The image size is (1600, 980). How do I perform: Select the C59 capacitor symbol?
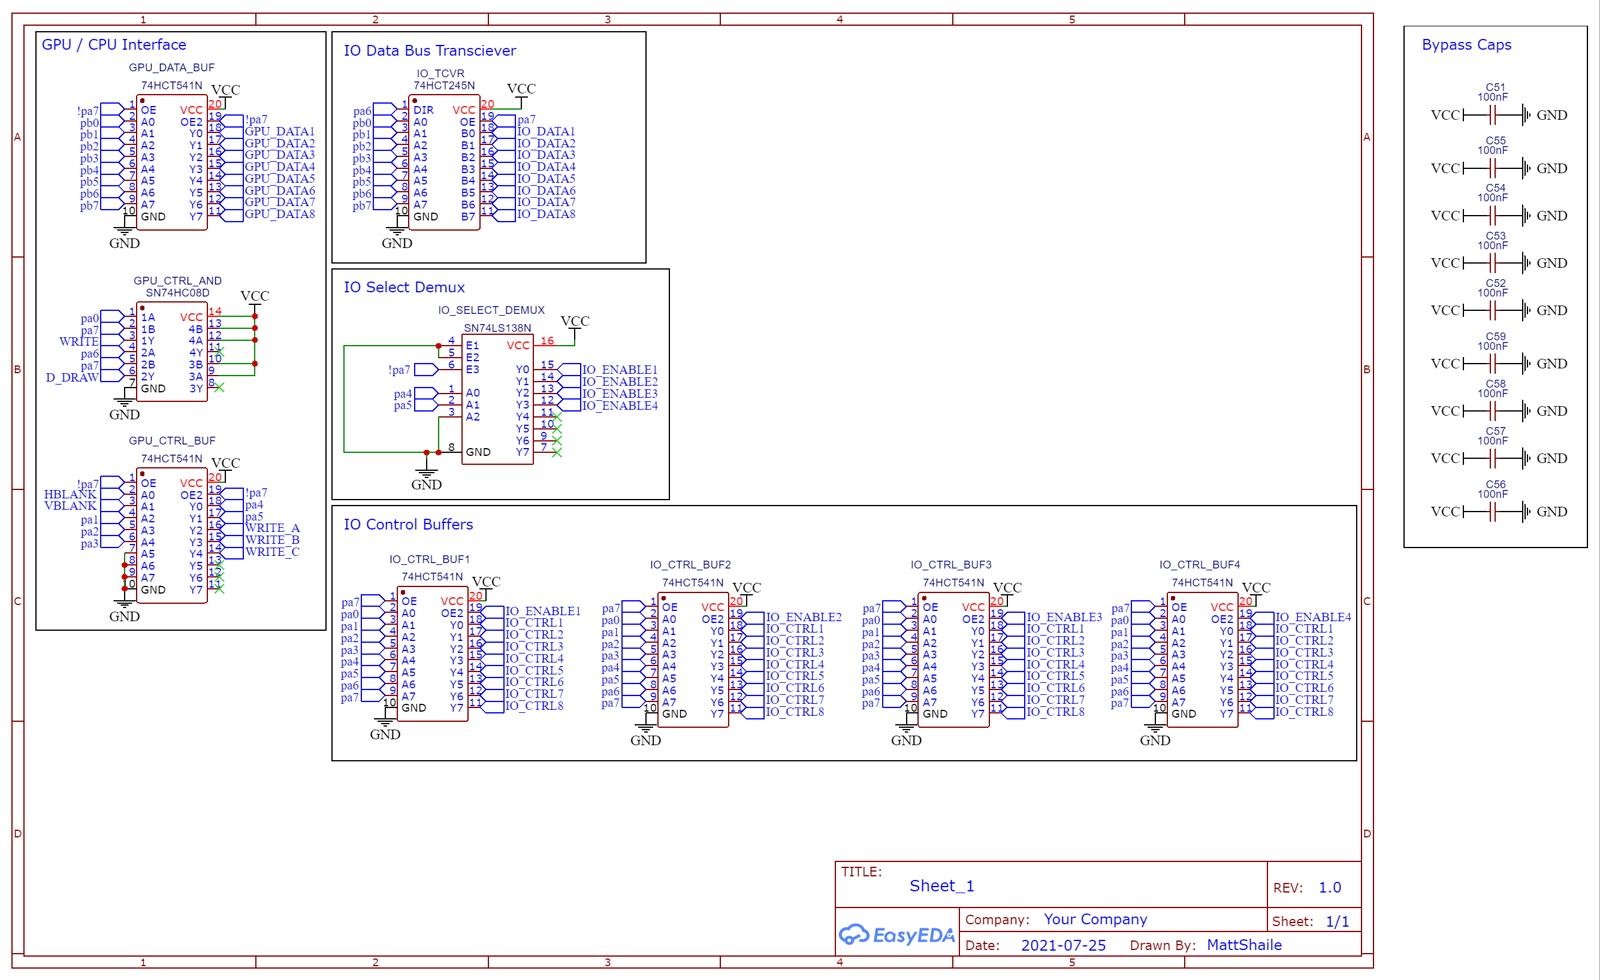pyautogui.click(x=1493, y=363)
